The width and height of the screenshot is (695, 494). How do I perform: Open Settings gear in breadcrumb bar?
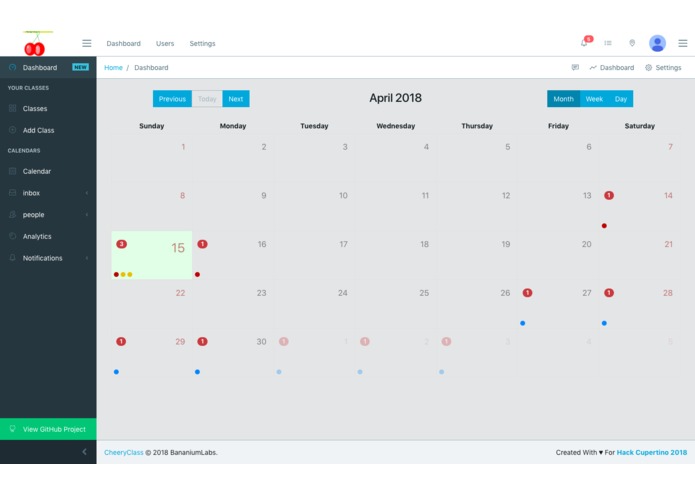663,68
